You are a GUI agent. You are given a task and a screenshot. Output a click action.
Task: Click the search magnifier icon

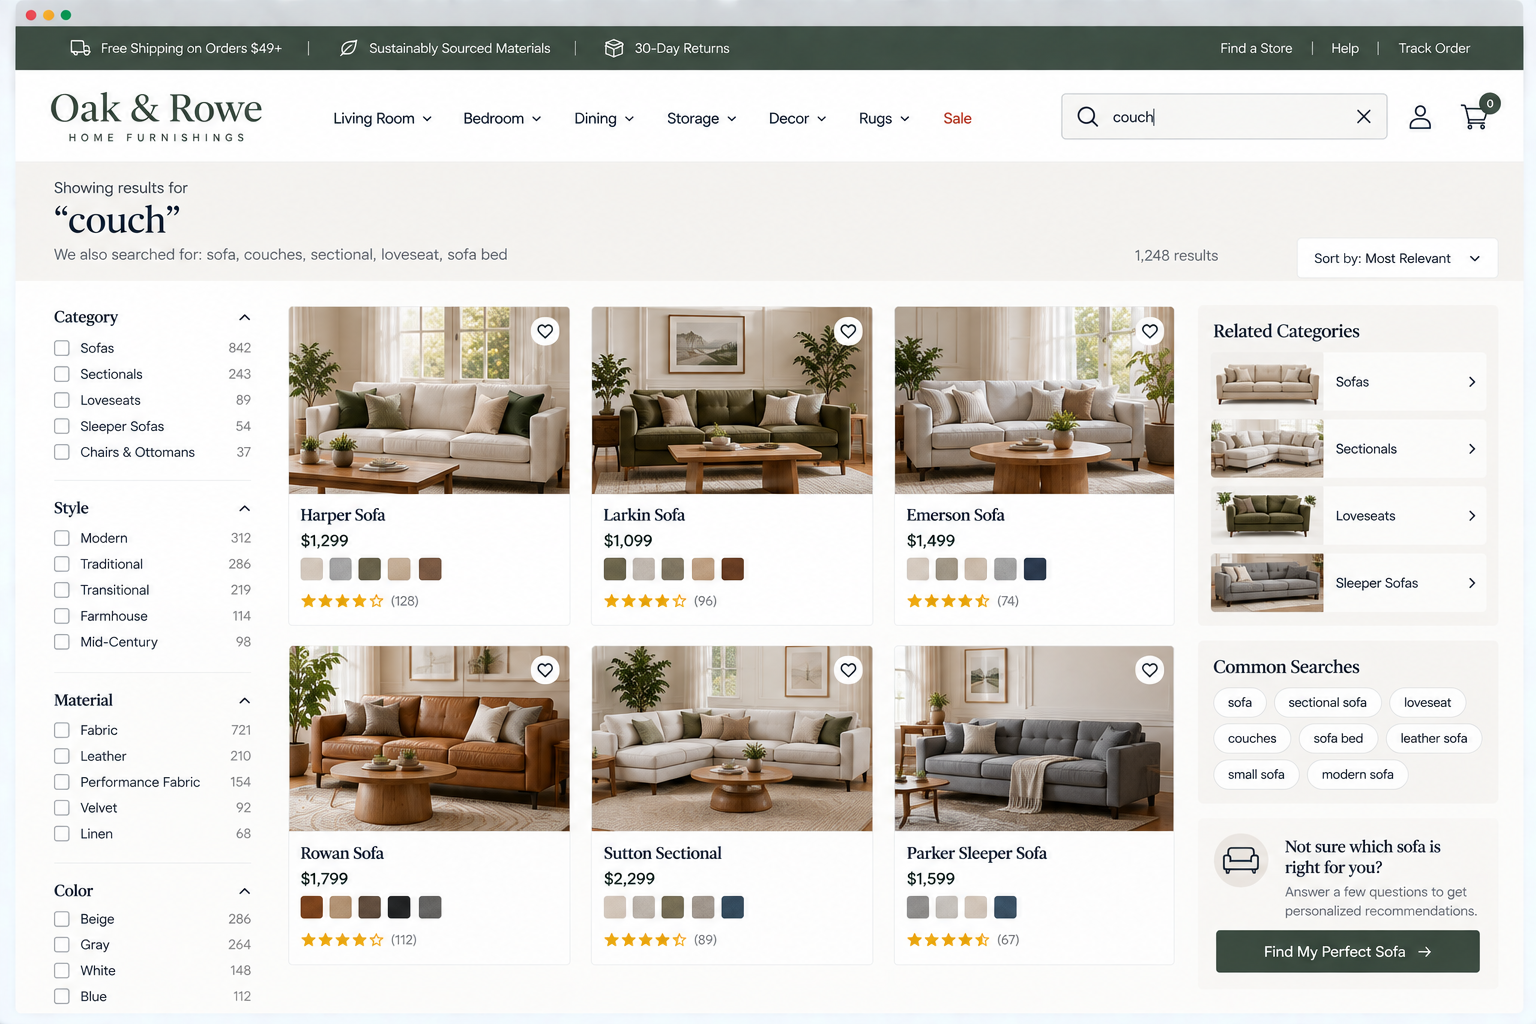1087,117
